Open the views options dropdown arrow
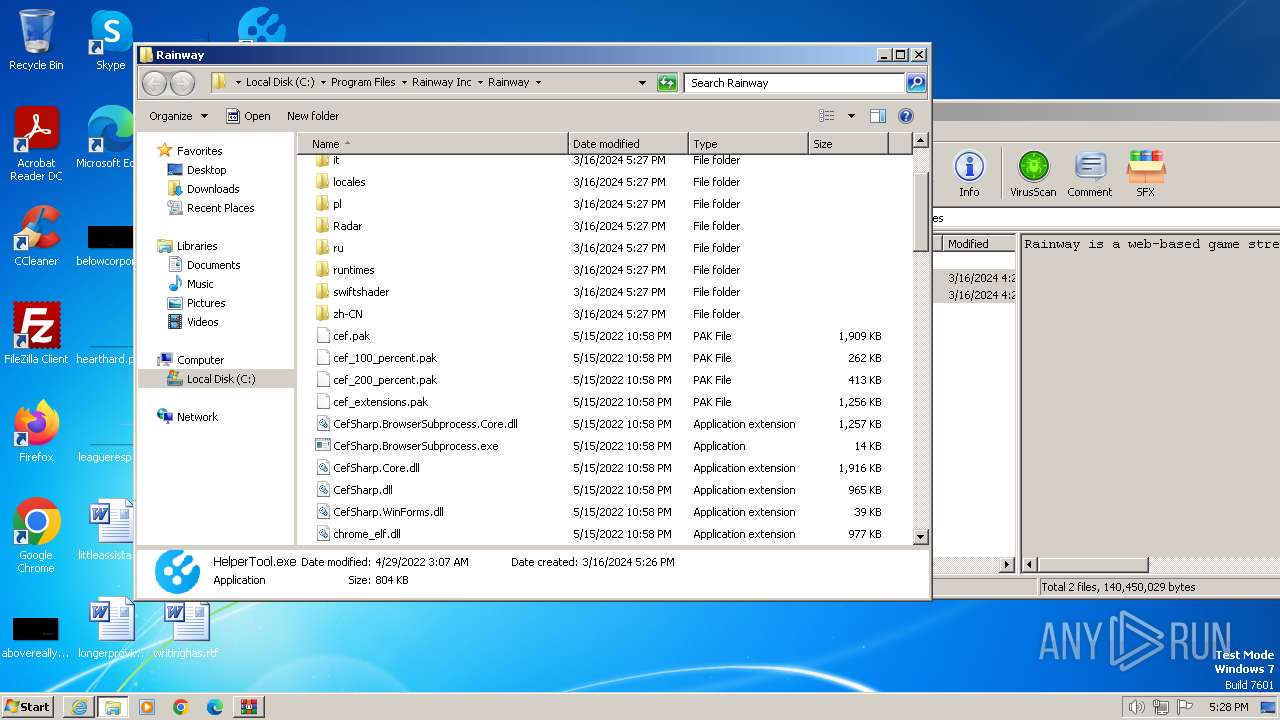This screenshot has width=1280, height=720. click(851, 116)
